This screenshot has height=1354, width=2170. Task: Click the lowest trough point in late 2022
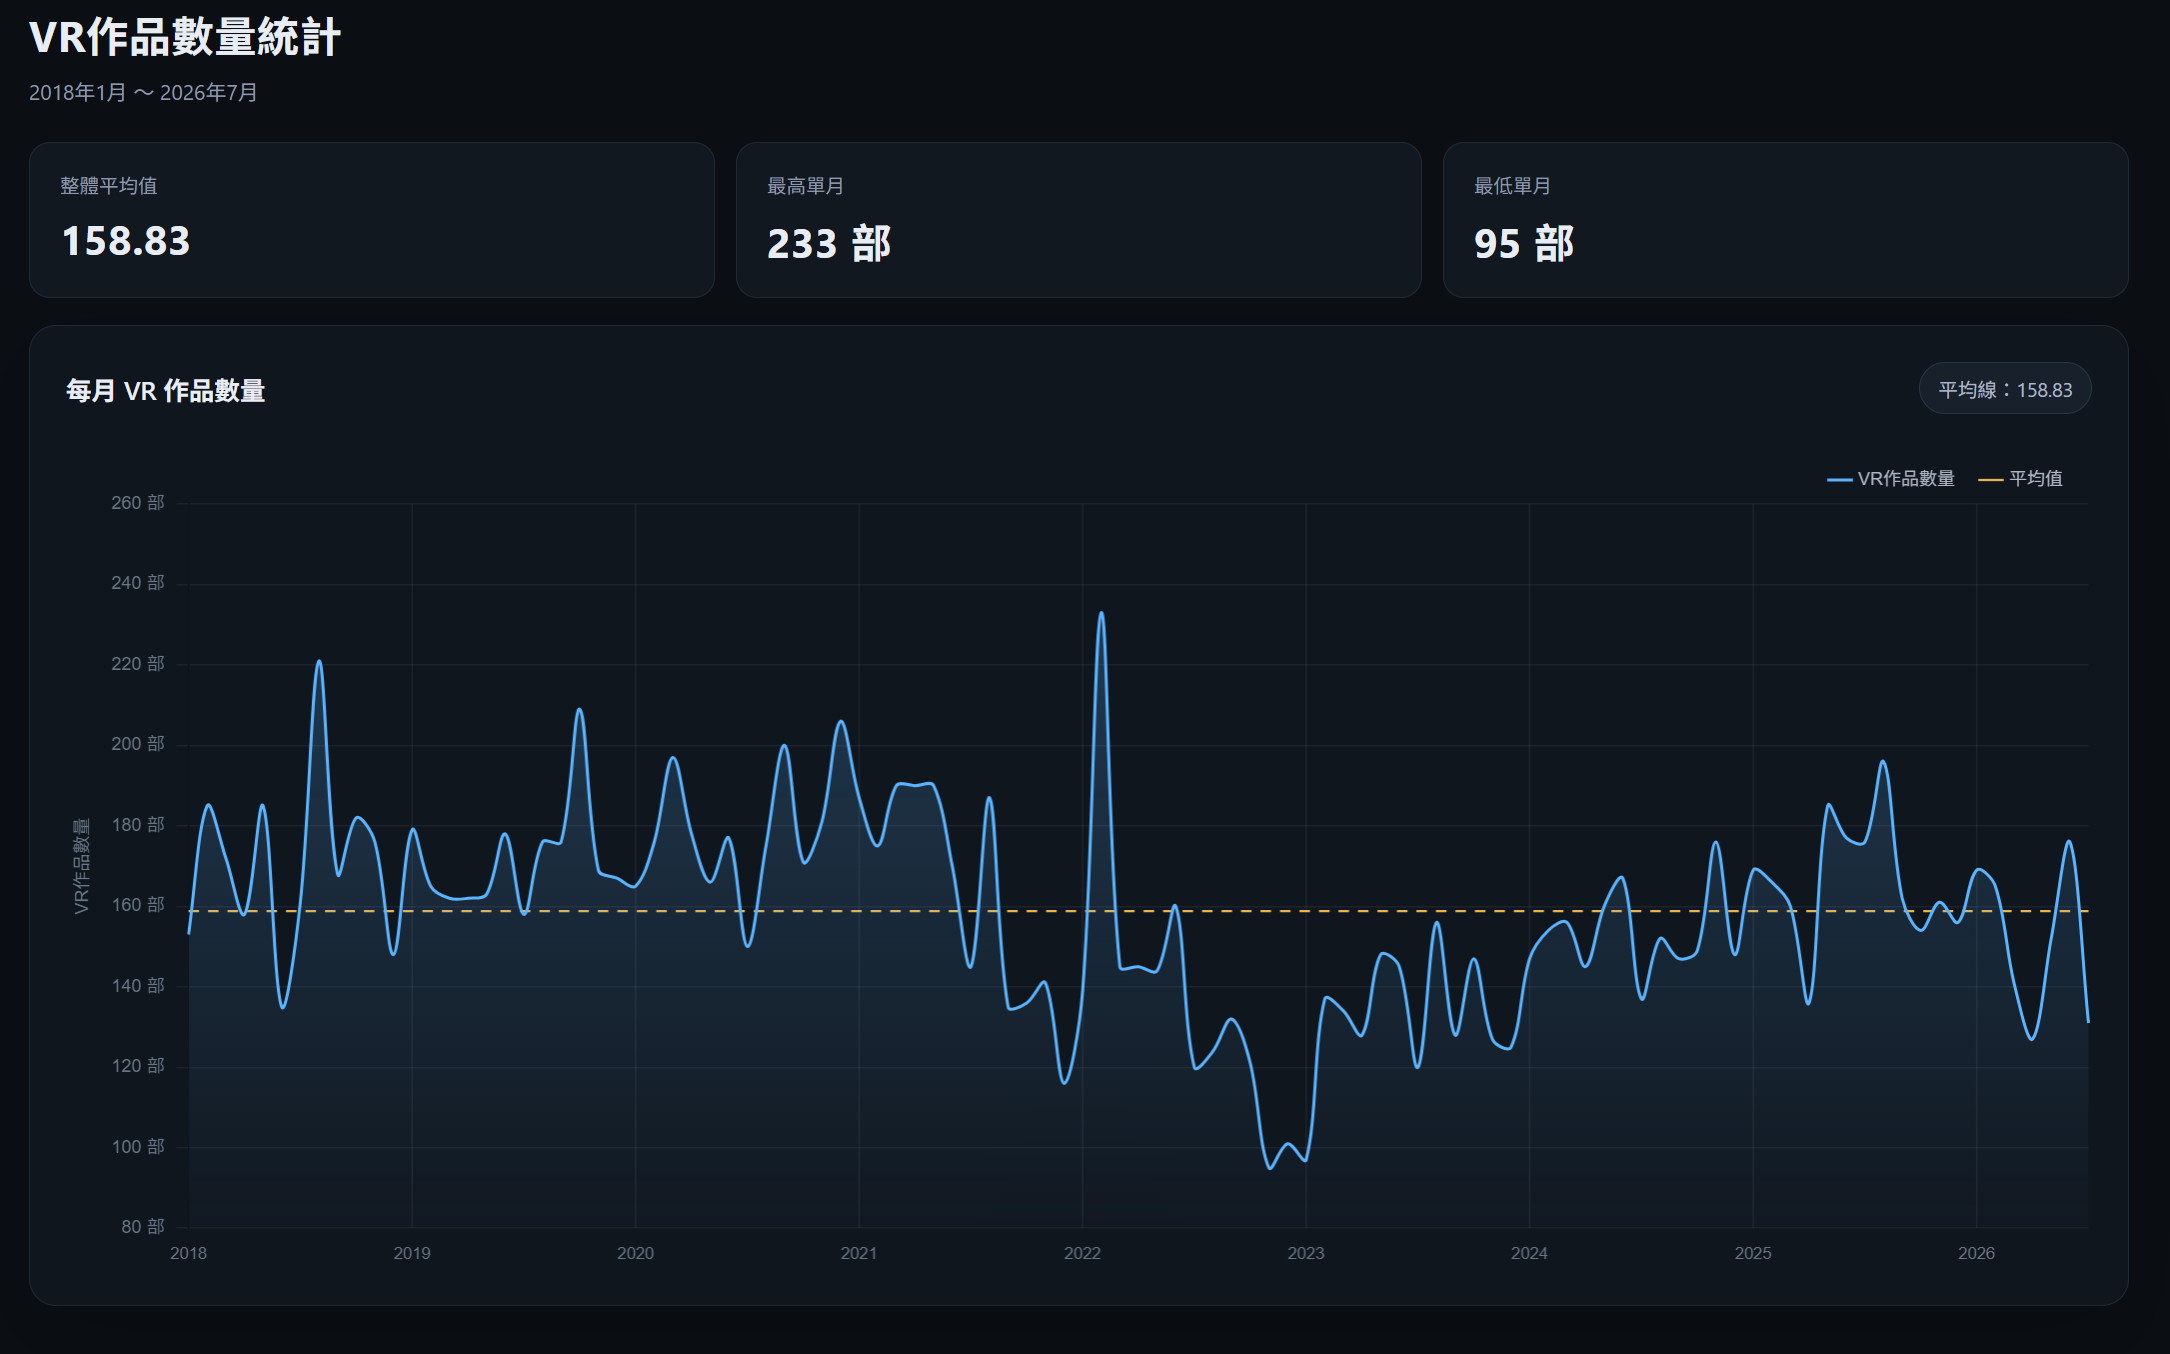[x=1270, y=1167]
